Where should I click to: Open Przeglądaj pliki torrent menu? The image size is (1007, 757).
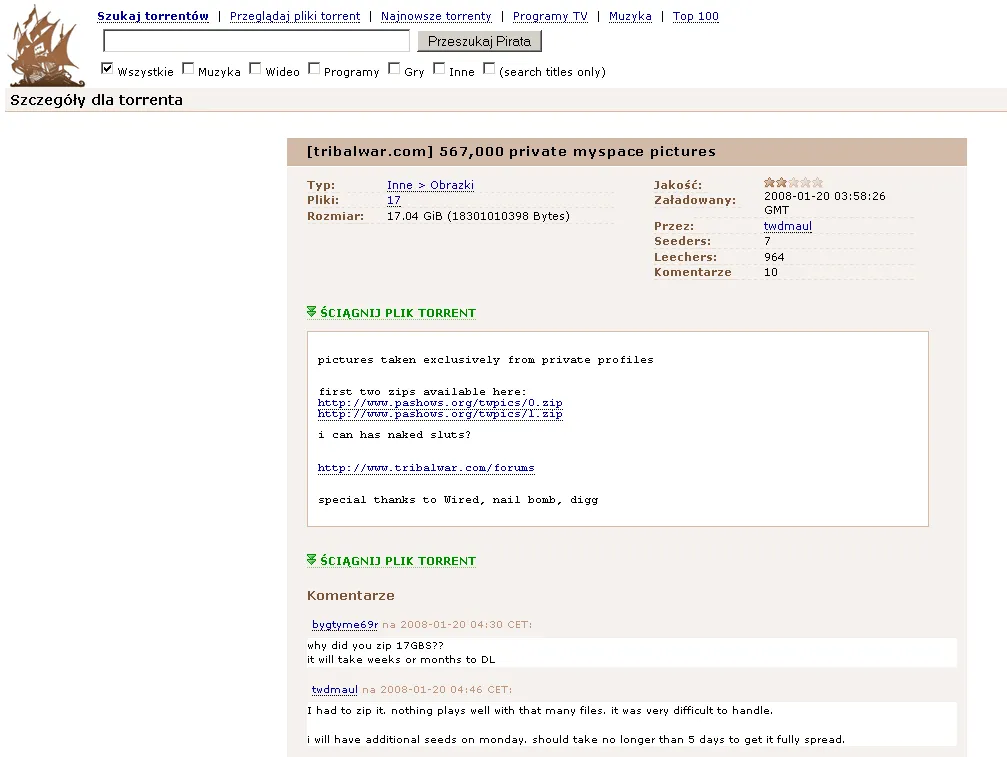pos(295,17)
